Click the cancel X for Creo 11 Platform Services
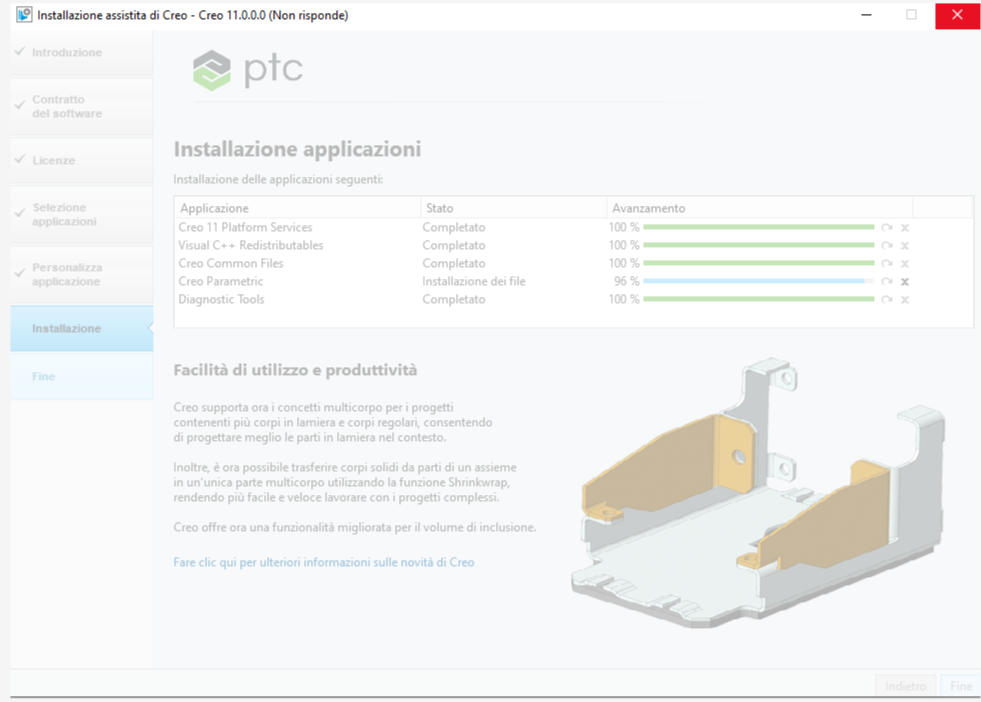The height and width of the screenshot is (702, 981). pos(905,228)
